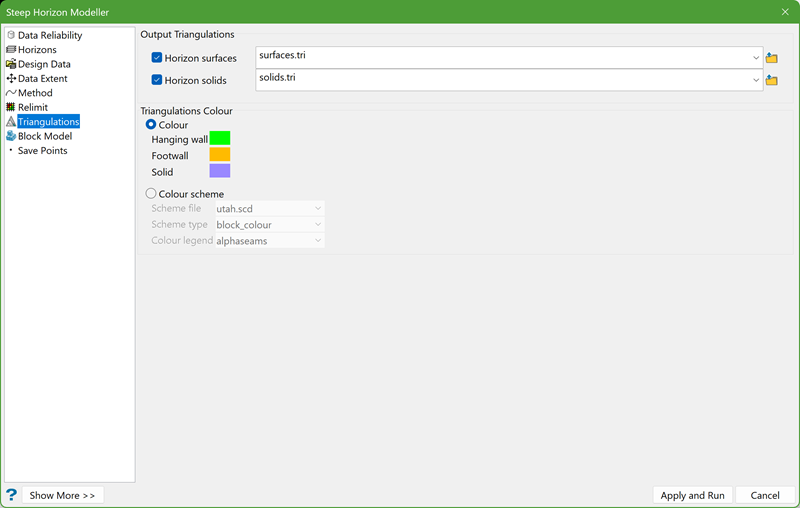Image resolution: width=800 pixels, height=508 pixels.
Task: Change the green Hanging wall colour swatch
Action: point(220,138)
